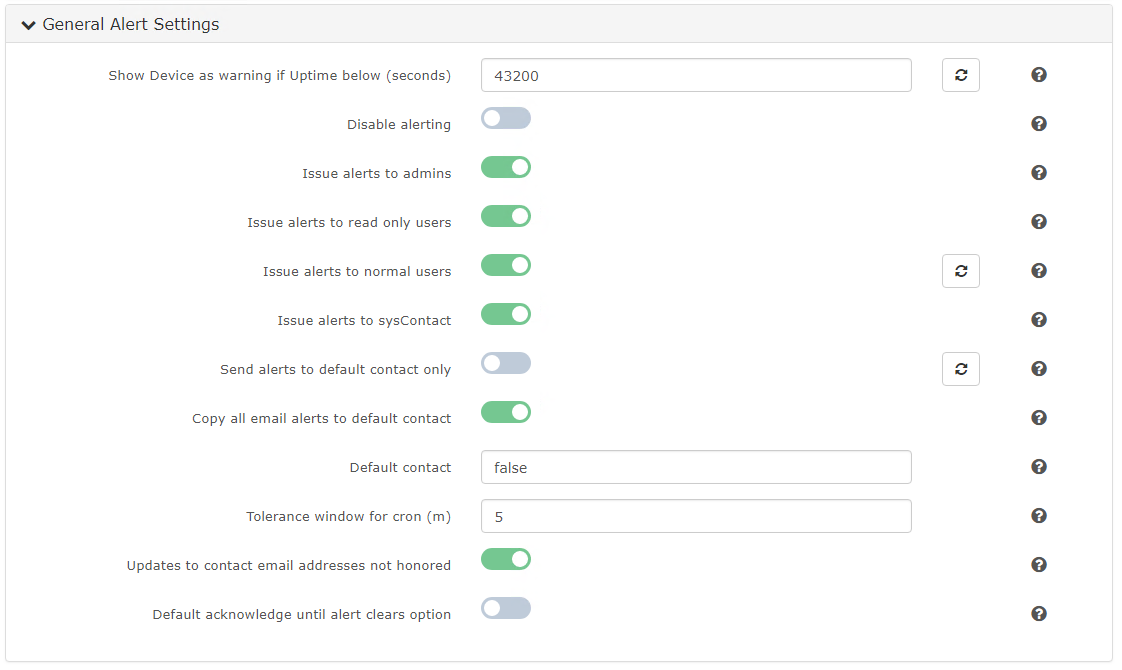The image size is (1122, 670).
Task: Open help for Issue alerts to sysContact
Action: click(1038, 319)
